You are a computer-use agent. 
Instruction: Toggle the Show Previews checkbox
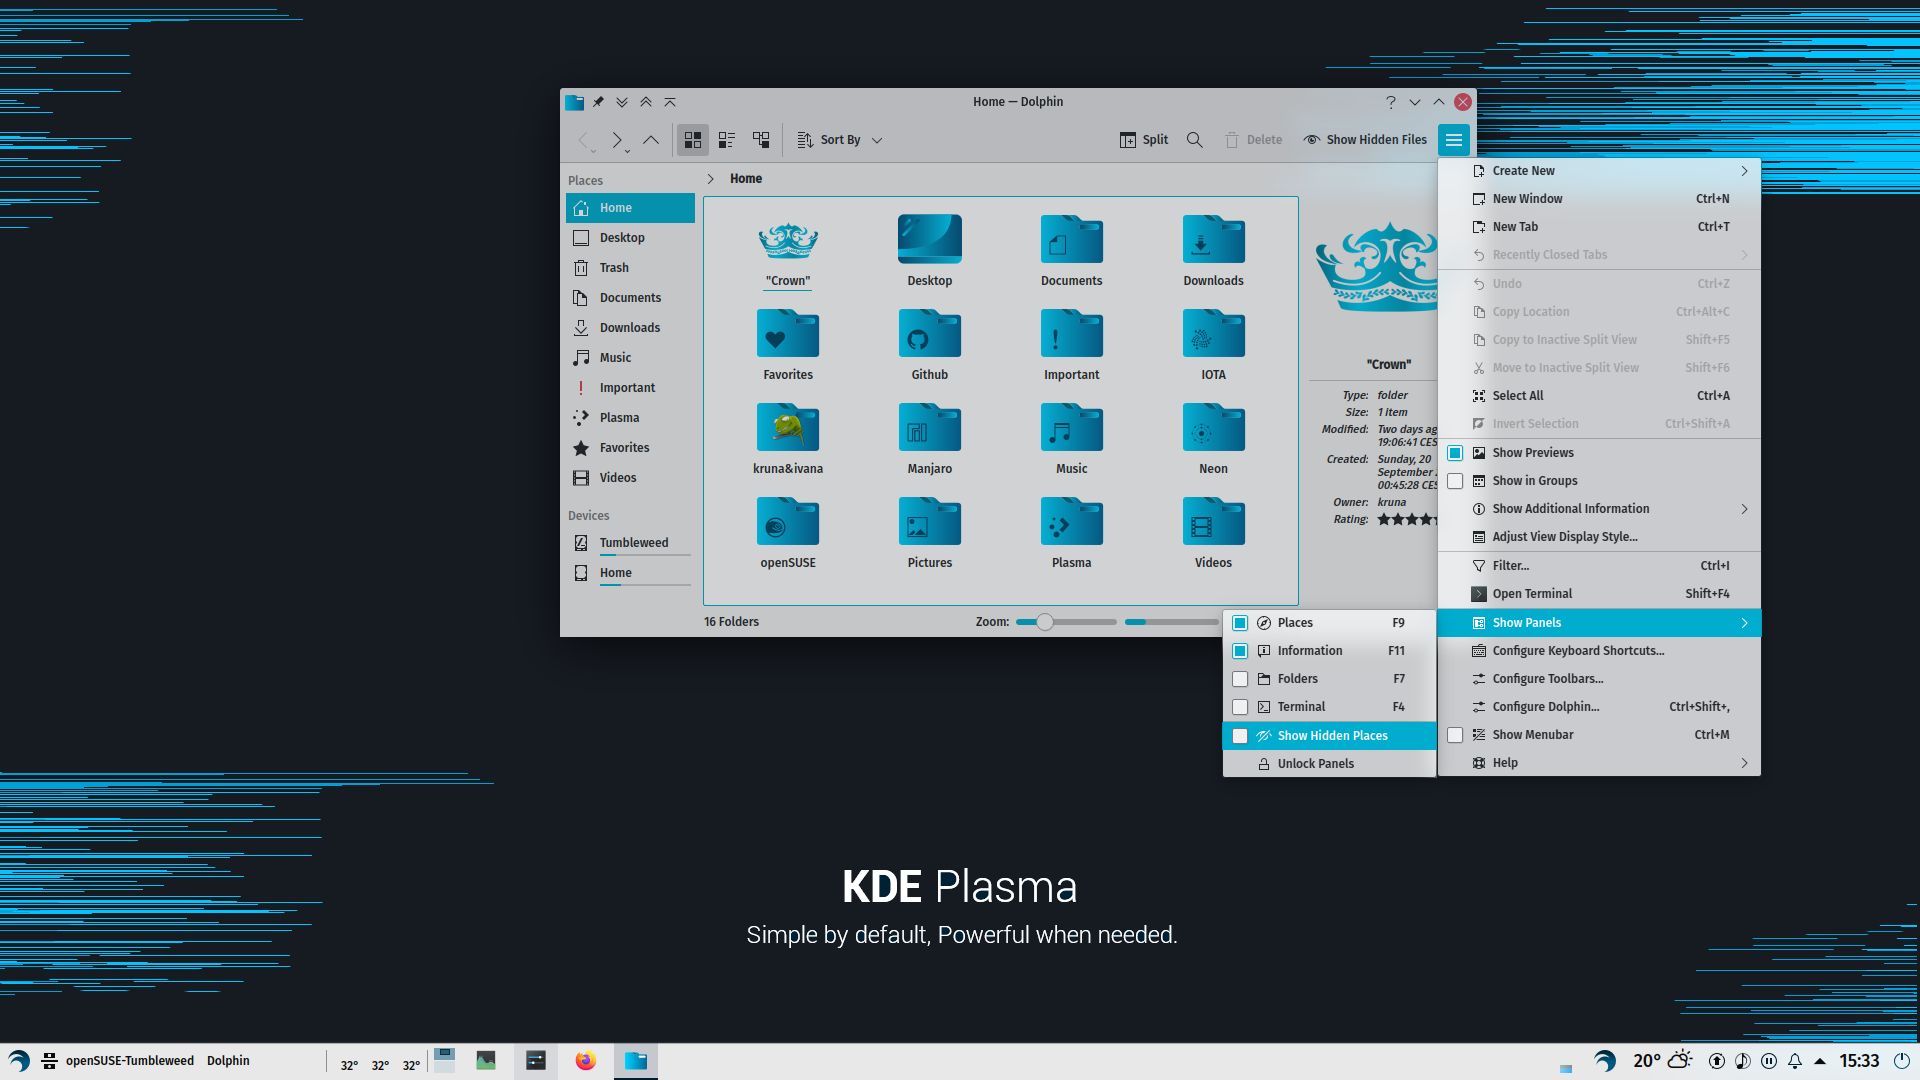click(1455, 453)
